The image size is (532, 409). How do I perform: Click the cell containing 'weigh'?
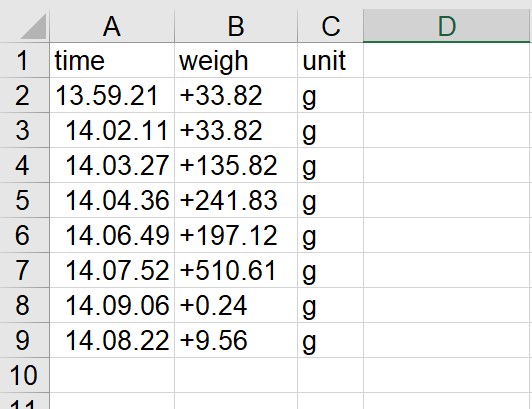click(x=236, y=60)
